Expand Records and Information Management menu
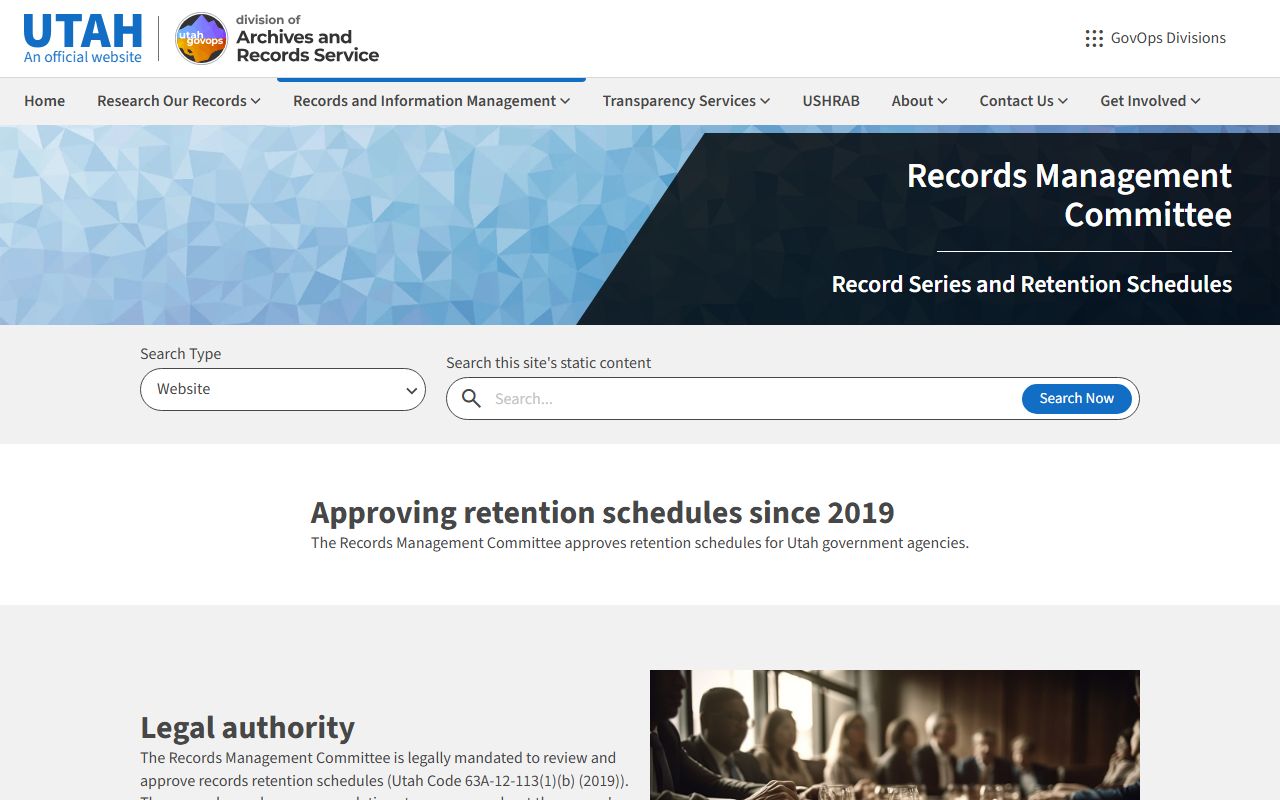Screen dimensions: 1280x800 coord(432,101)
